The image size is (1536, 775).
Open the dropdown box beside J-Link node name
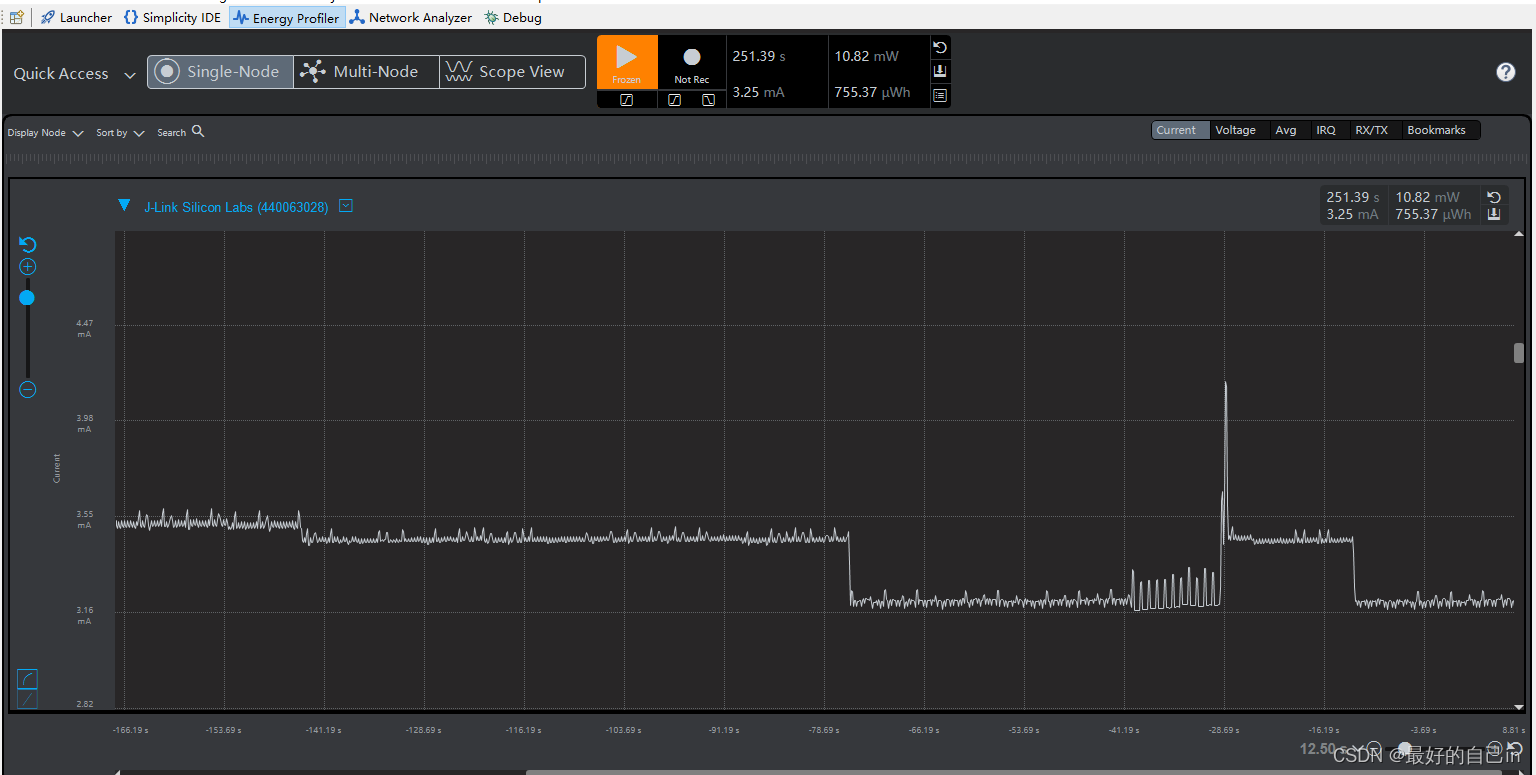[x=346, y=206]
